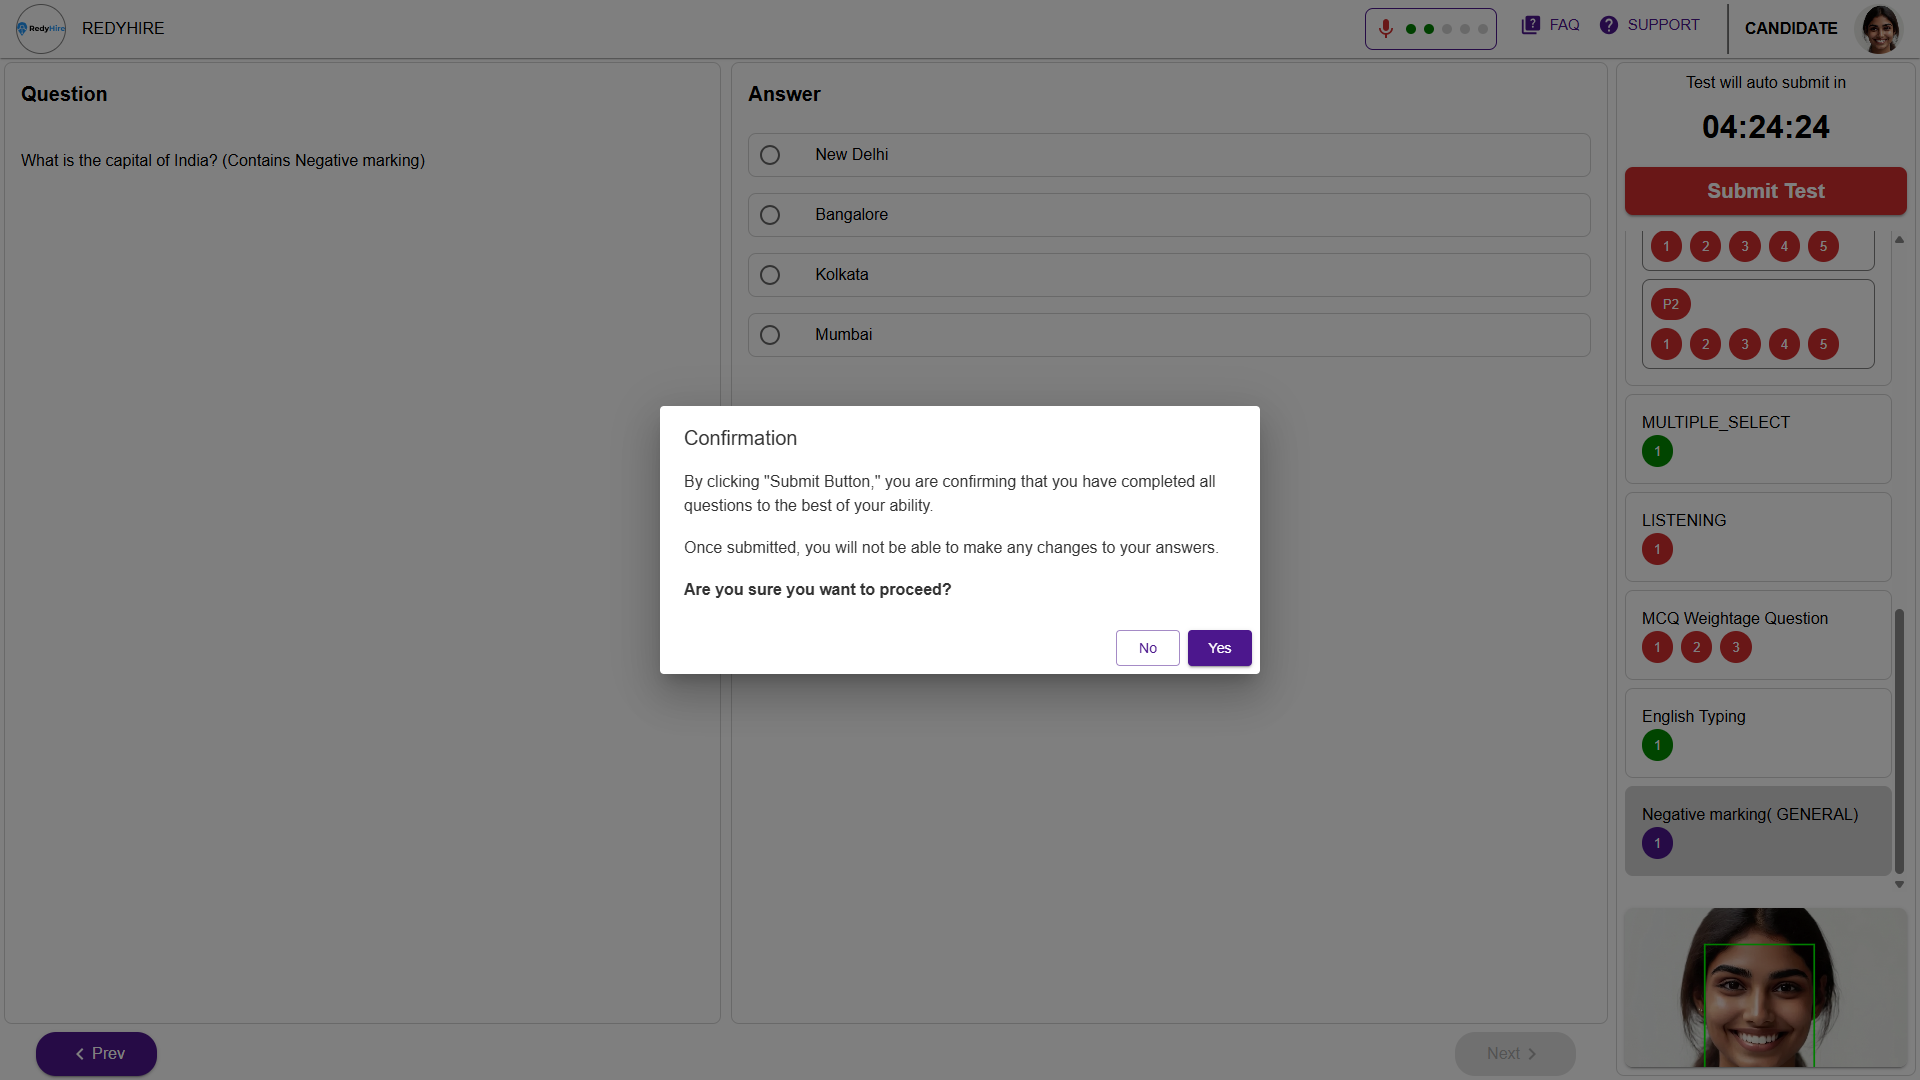Click the disabled Next button
This screenshot has width=1920, height=1080.
tap(1515, 1054)
